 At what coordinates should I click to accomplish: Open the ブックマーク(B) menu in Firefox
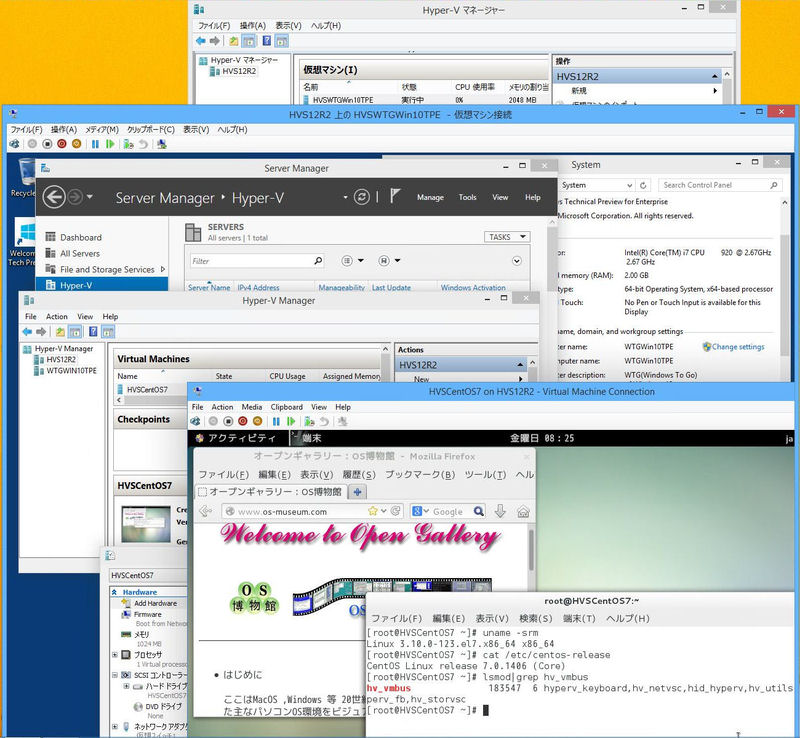[x=420, y=474]
